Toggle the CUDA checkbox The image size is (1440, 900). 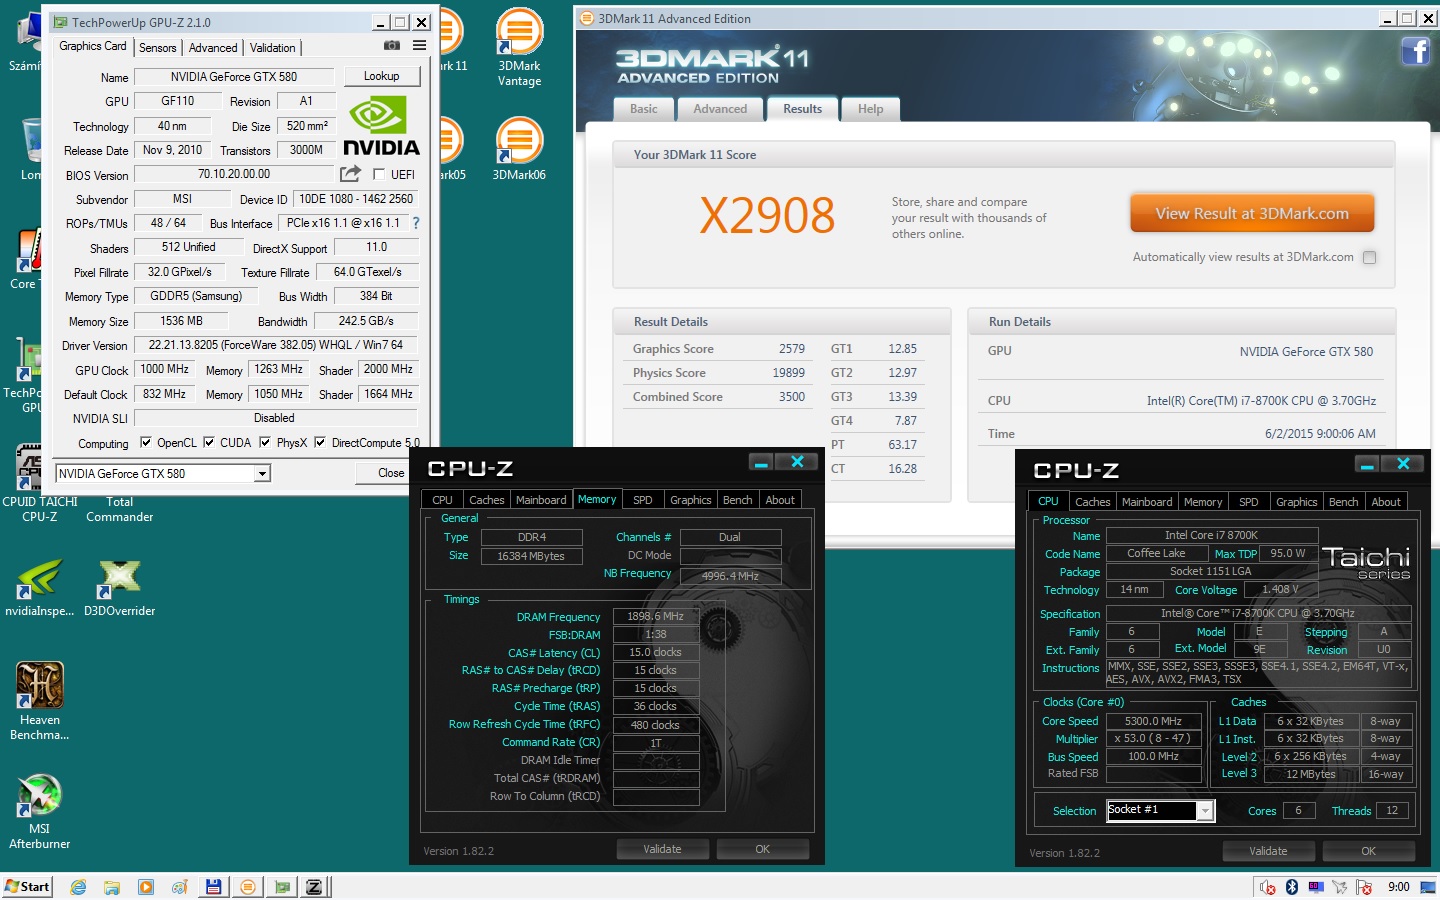pyautogui.click(x=209, y=442)
